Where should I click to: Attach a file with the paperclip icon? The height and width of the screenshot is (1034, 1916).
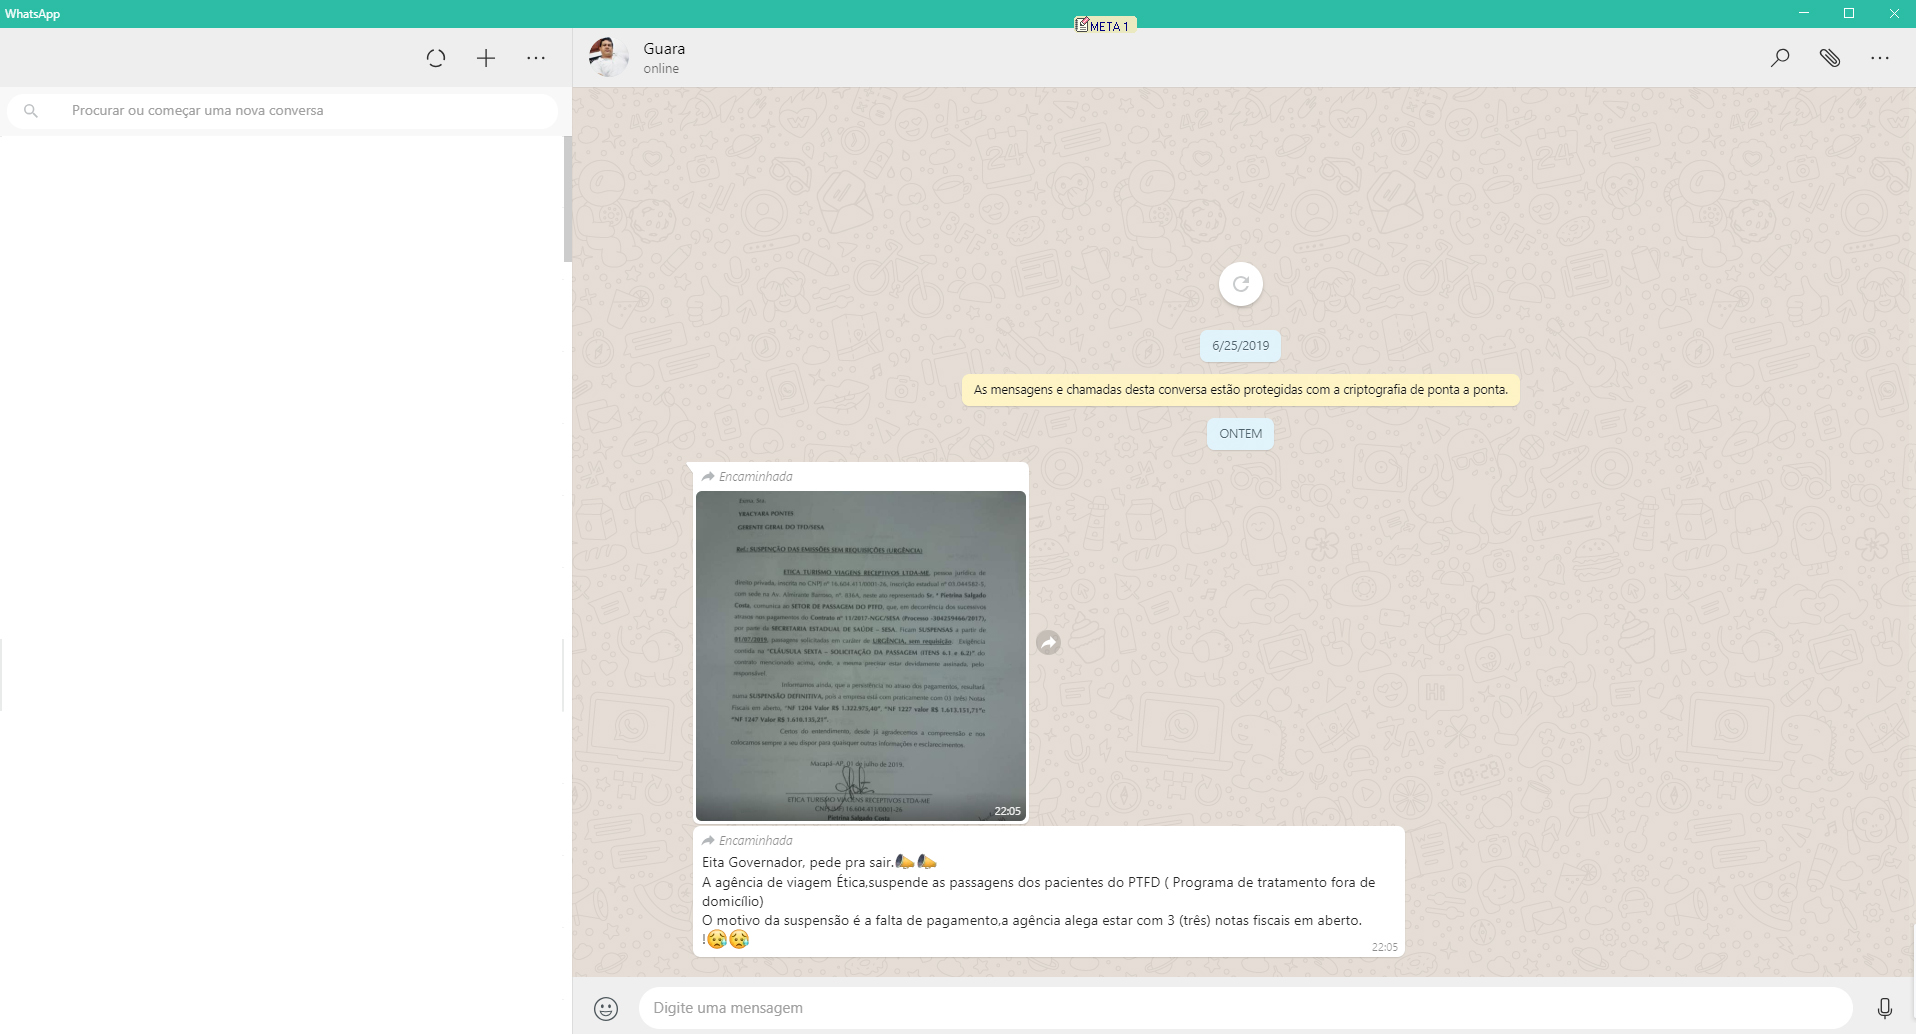coord(1829,58)
